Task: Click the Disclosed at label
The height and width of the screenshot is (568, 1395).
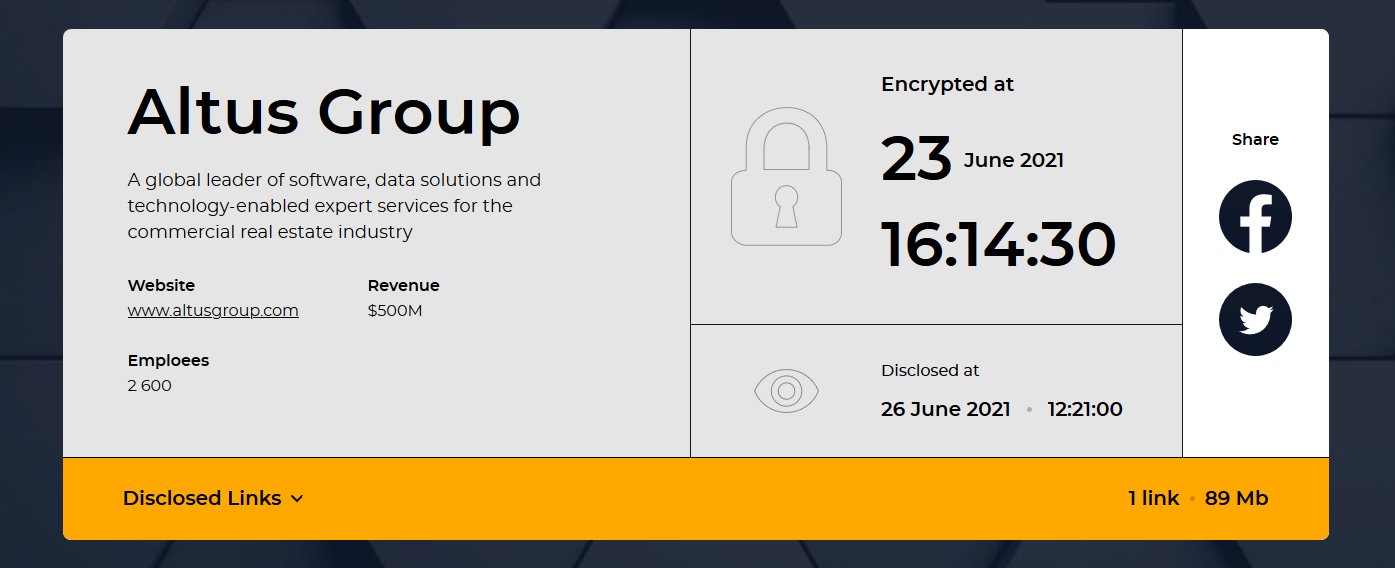Action: tap(930, 370)
